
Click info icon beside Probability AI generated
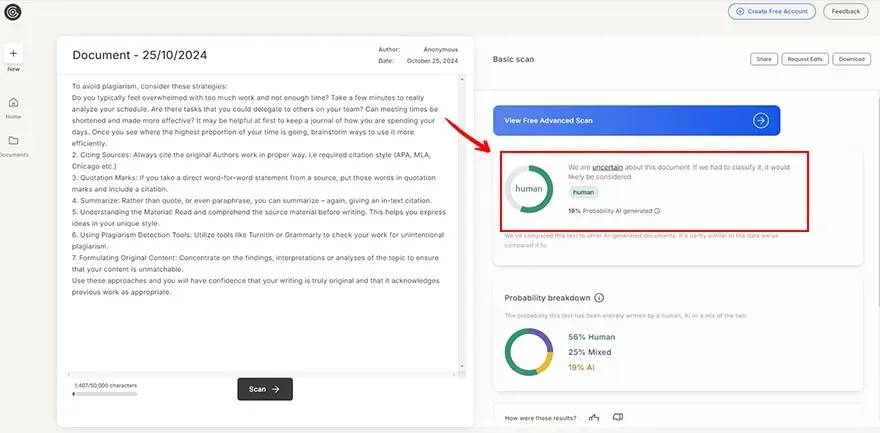pyautogui.click(x=657, y=211)
